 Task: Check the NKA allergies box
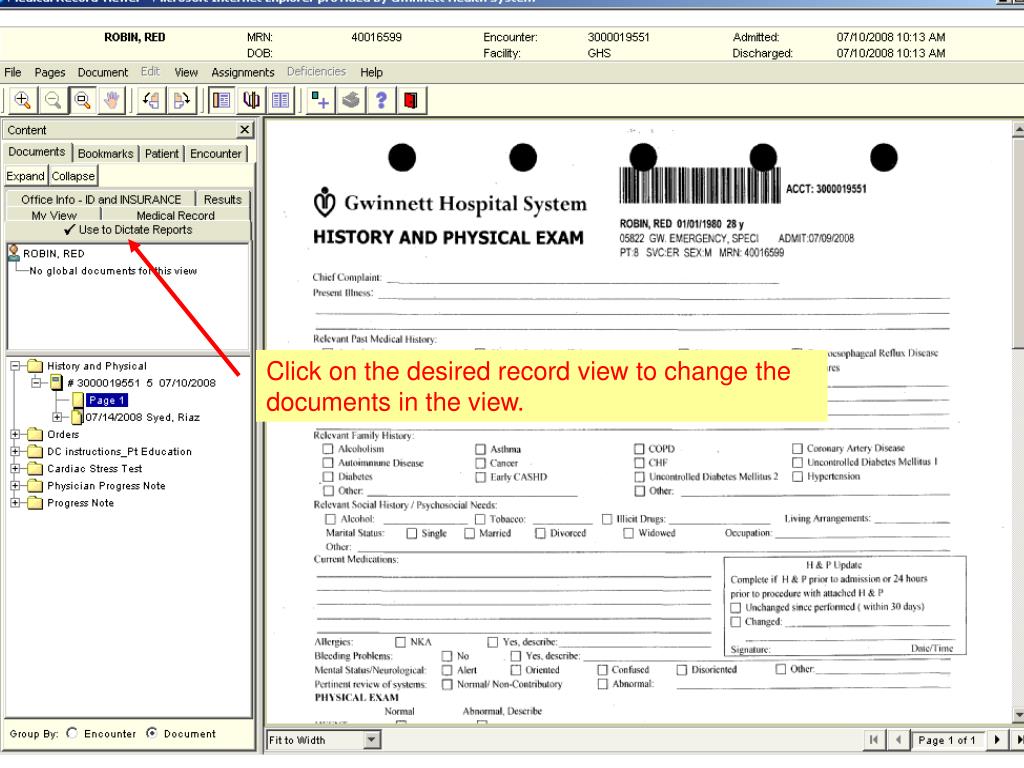pos(400,642)
